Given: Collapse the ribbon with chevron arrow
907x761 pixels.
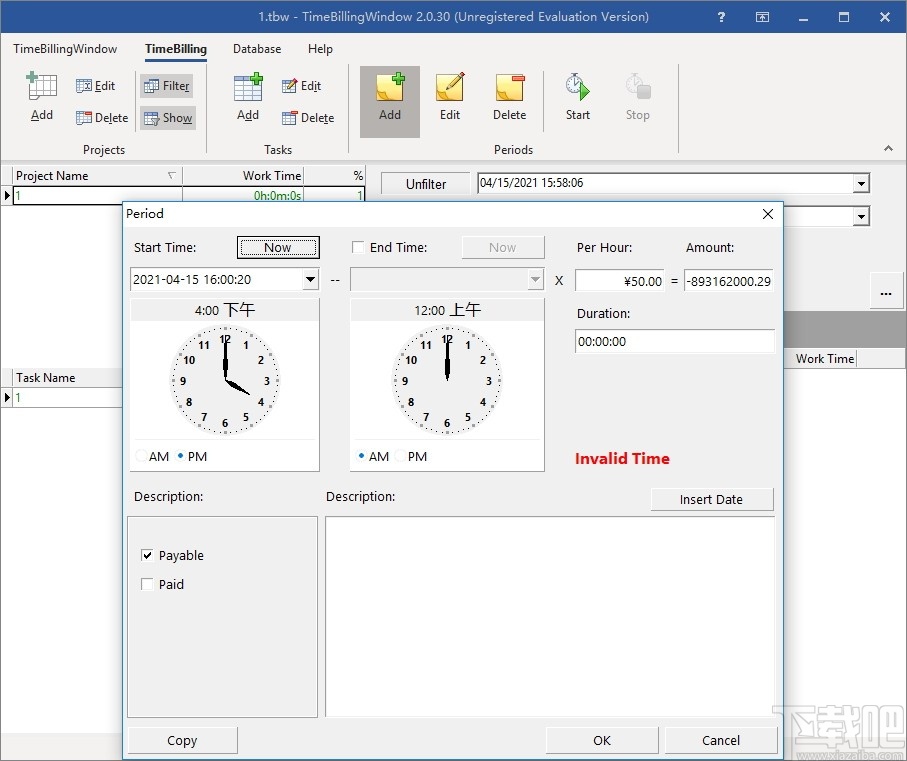Looking at the screenshot, I should pos(888,149).
